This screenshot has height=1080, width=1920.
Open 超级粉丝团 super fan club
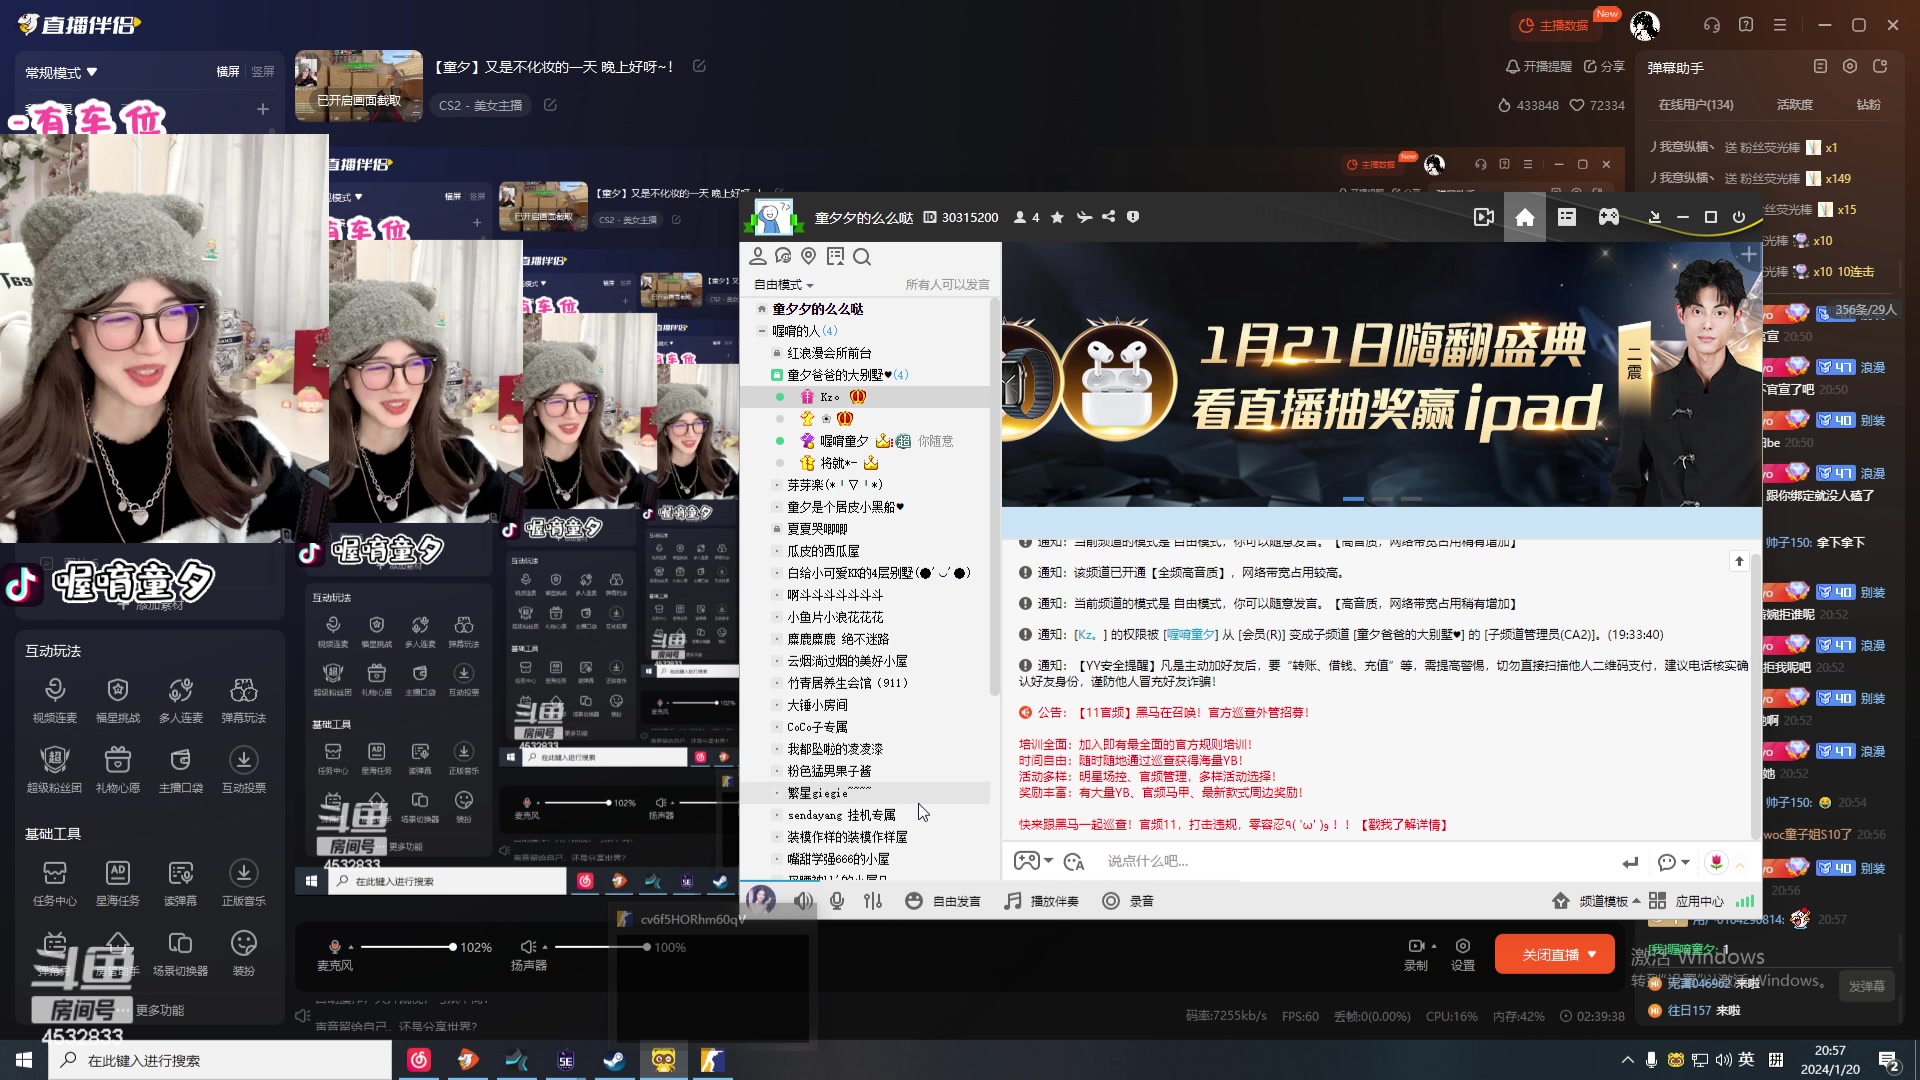tap(55, 769)
